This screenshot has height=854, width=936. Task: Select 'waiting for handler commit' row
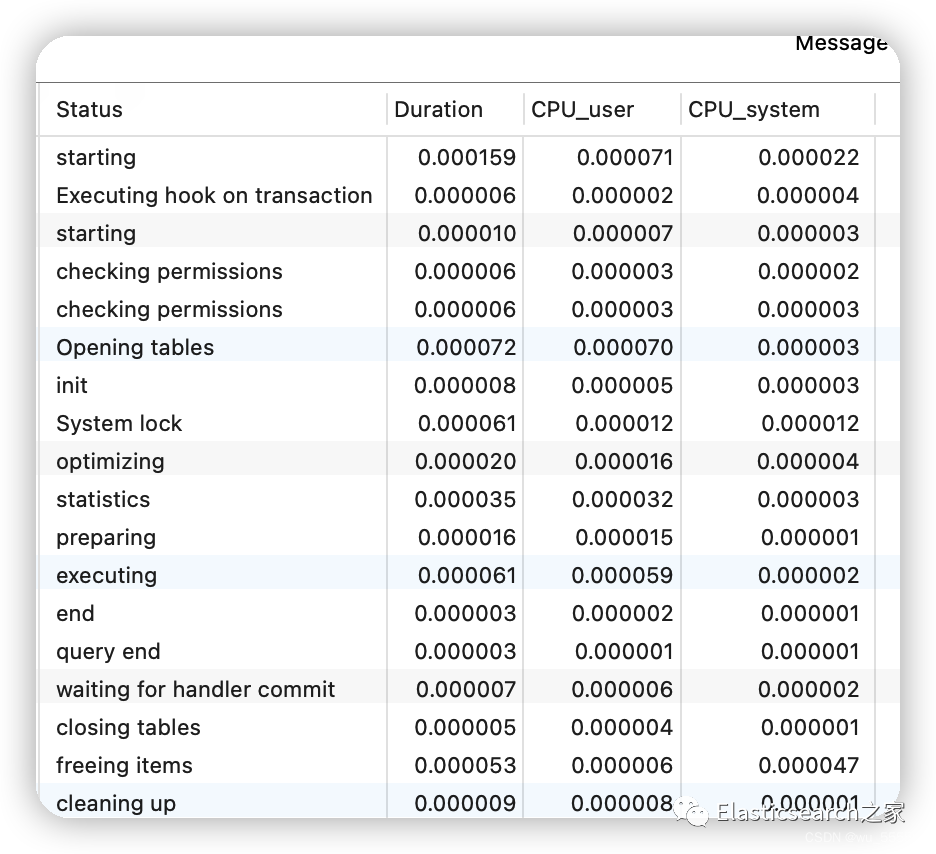[x=470, y=689]
